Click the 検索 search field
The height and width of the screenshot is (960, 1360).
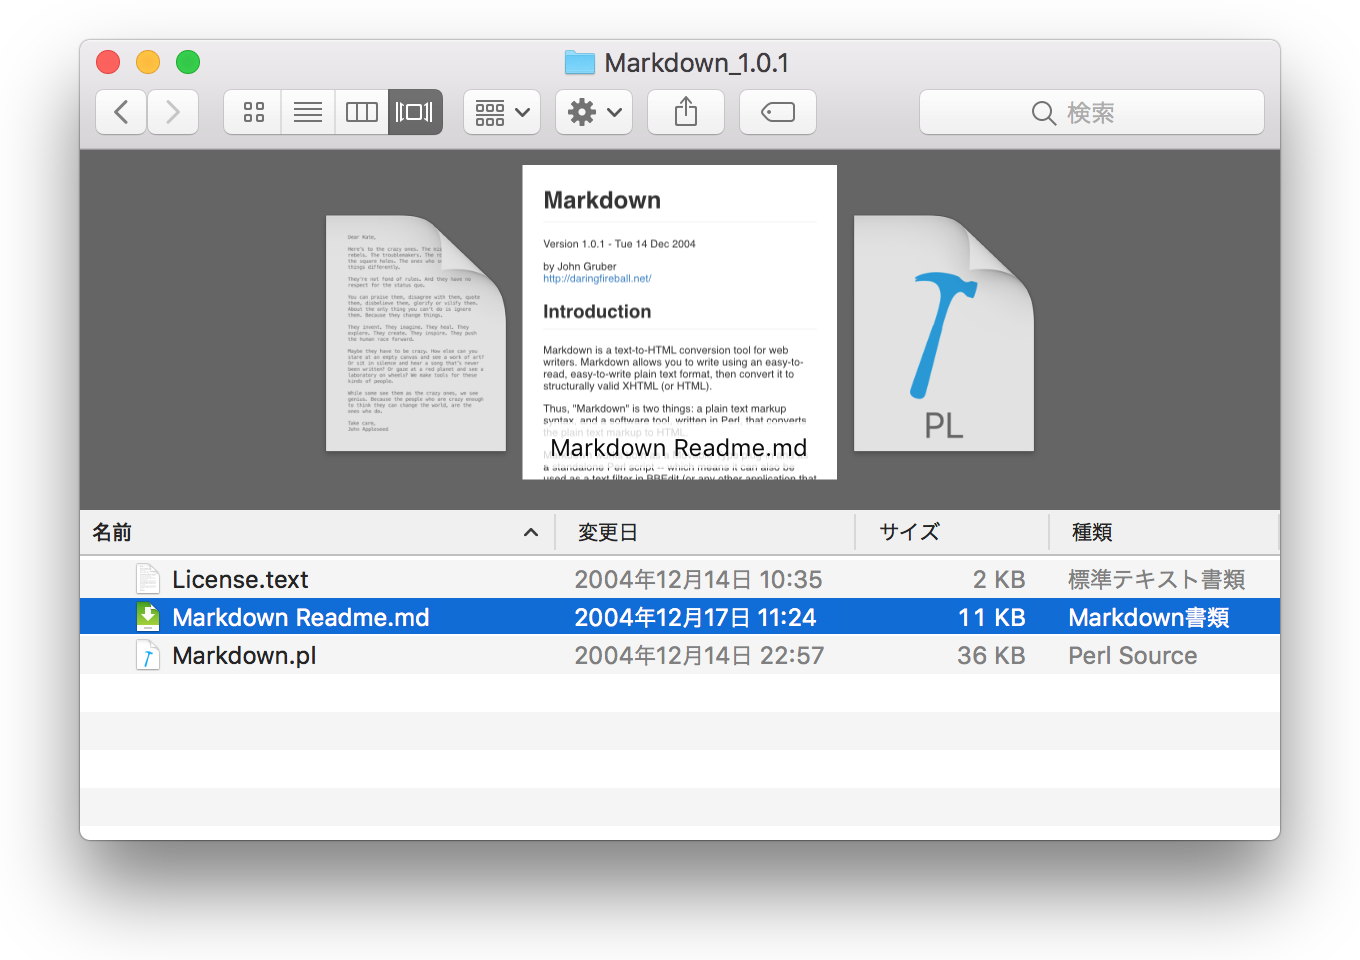pos(1092,112)
